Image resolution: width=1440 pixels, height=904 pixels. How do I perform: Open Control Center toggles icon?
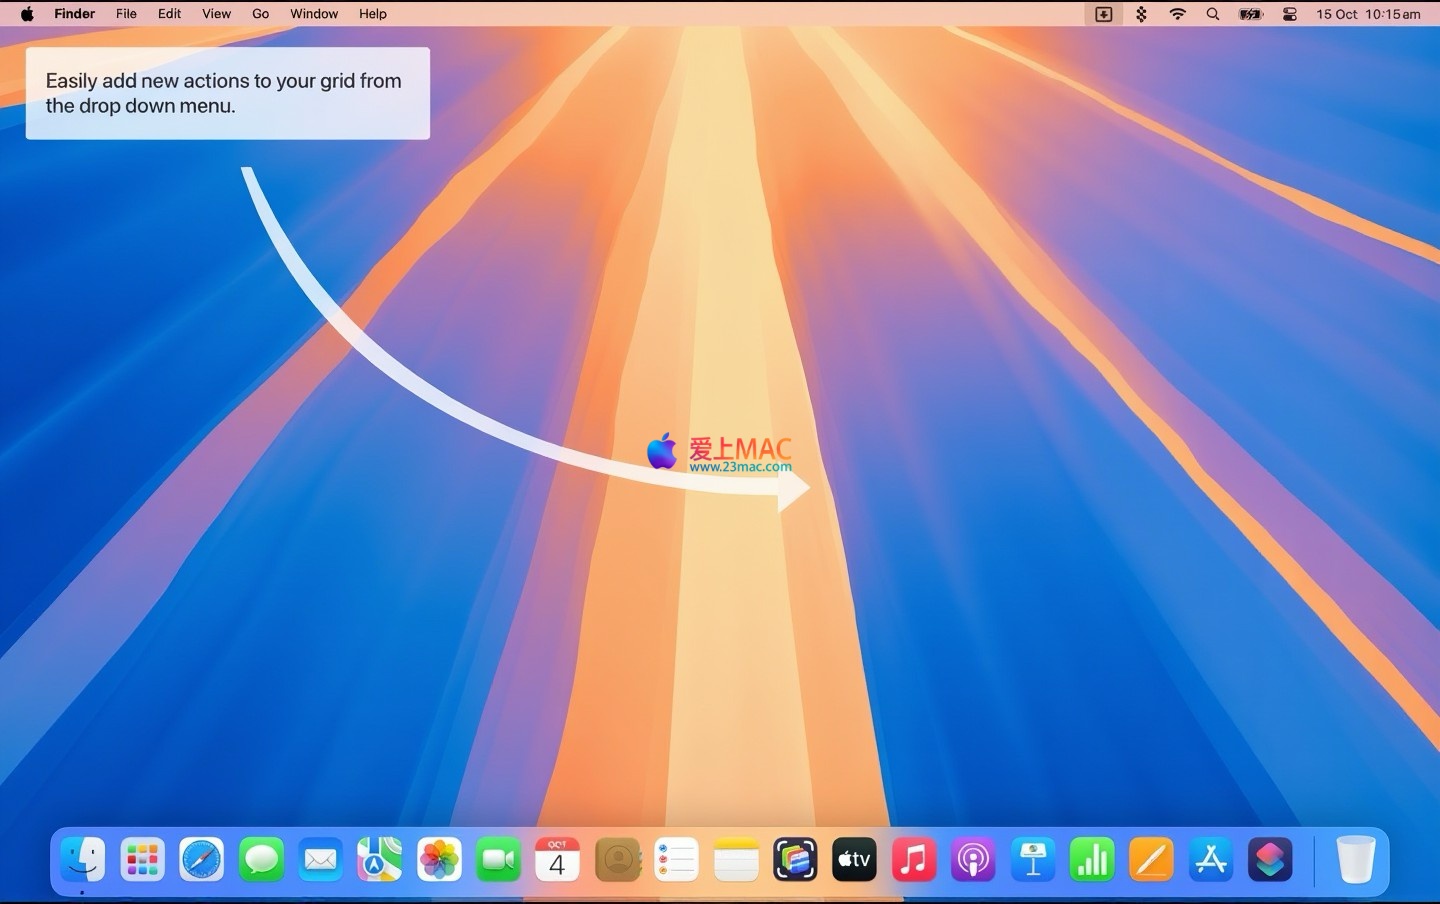[x=1290, y=14]
